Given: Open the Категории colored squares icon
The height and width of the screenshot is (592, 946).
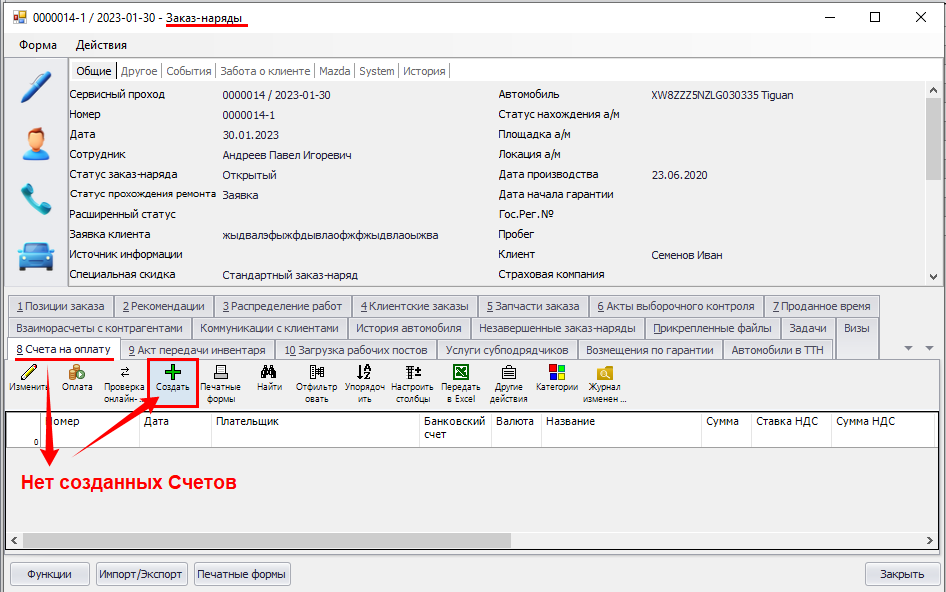Looking at the screenshot, I should pos(557,373).
